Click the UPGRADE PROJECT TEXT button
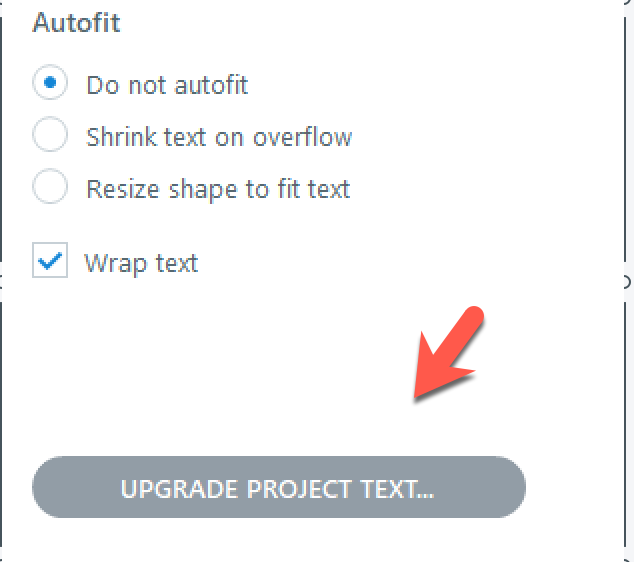The image size is (634, 562). (x=279, y=488)
